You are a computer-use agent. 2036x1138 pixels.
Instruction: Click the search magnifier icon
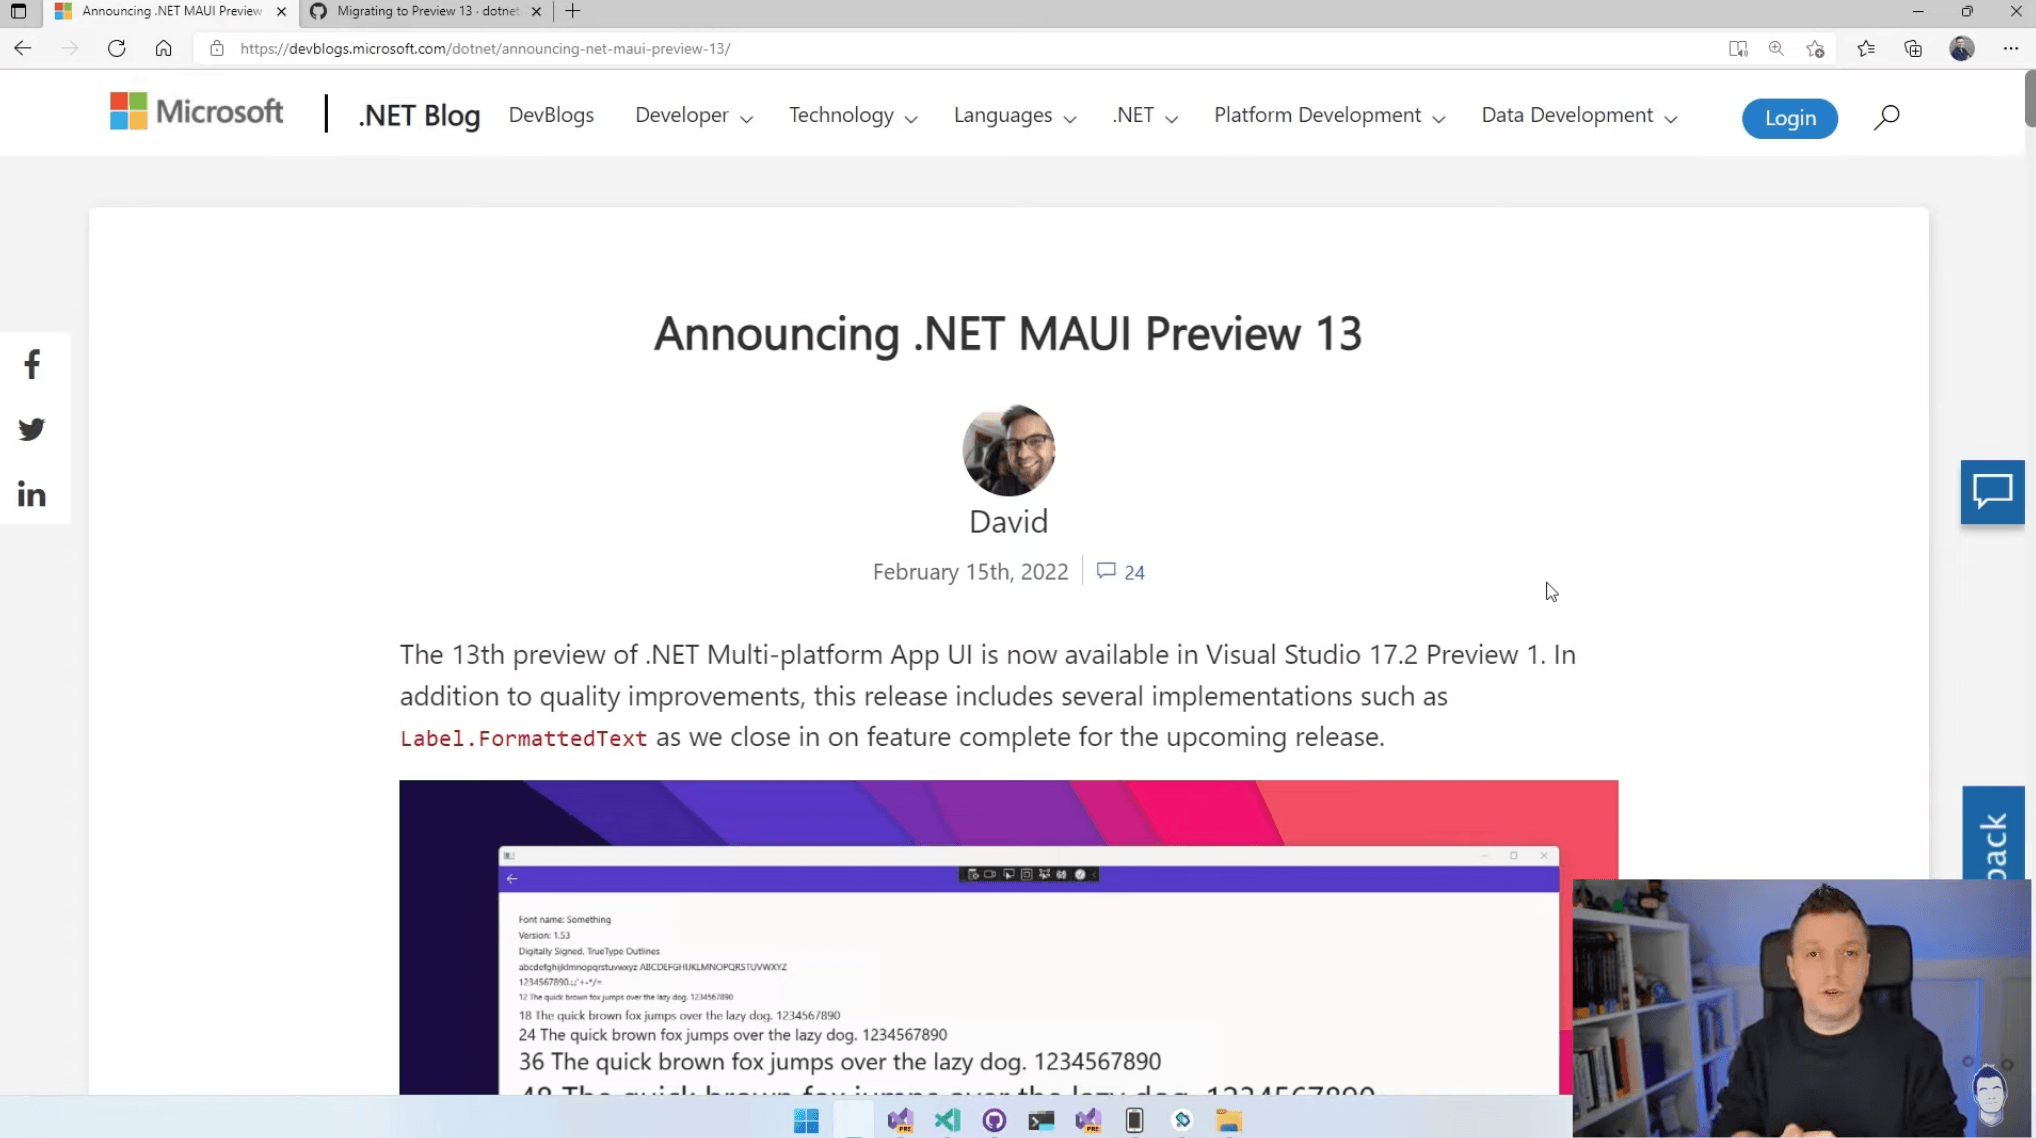pos(1886,115)
